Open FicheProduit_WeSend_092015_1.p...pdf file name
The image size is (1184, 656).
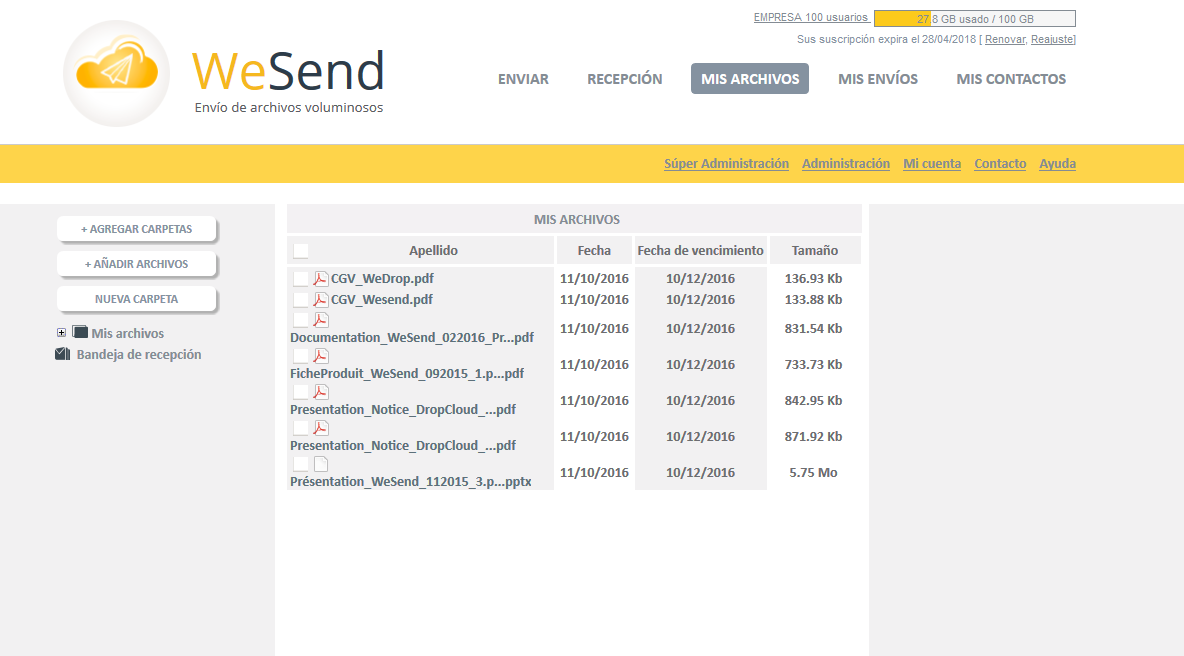click(407, 374)
